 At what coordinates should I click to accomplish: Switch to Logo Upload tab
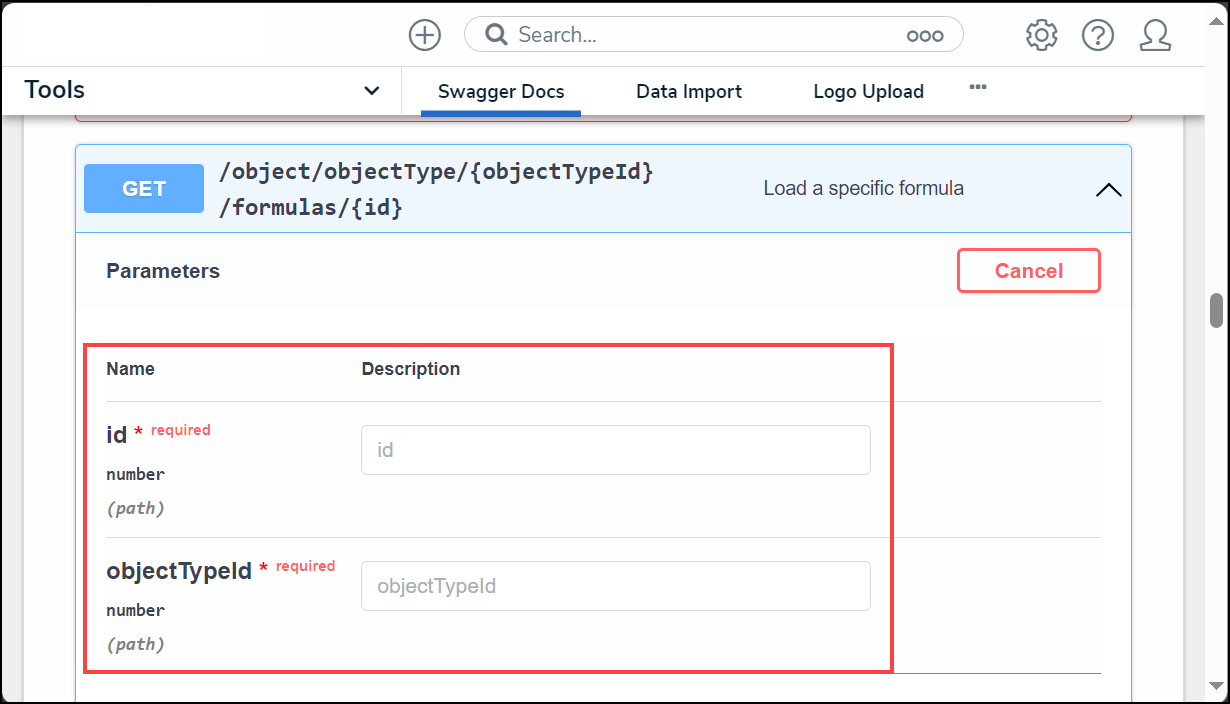click(x=868, y=92)
